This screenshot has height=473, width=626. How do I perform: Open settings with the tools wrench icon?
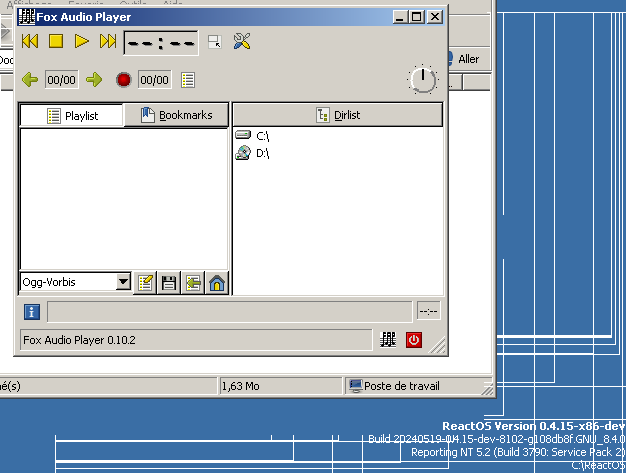click(242, 42)
